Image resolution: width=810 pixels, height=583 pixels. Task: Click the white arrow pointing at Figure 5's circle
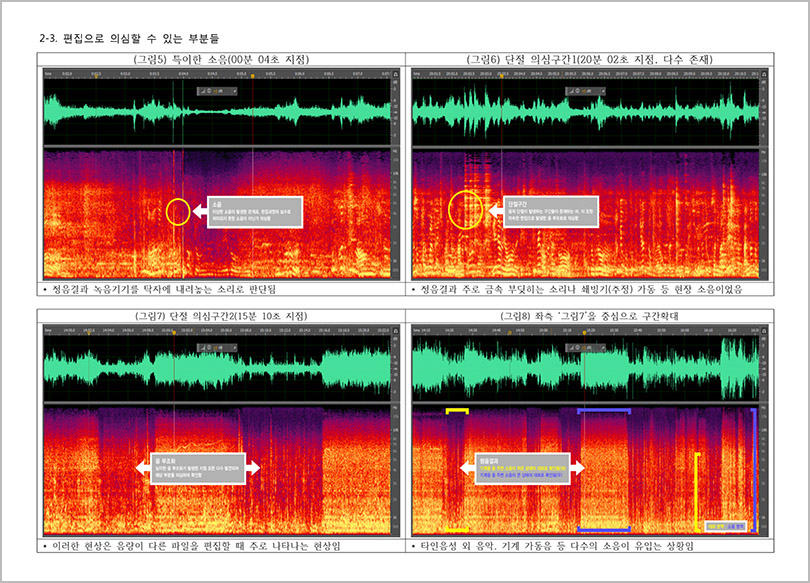pyautogui.click(x=198, y=211)
